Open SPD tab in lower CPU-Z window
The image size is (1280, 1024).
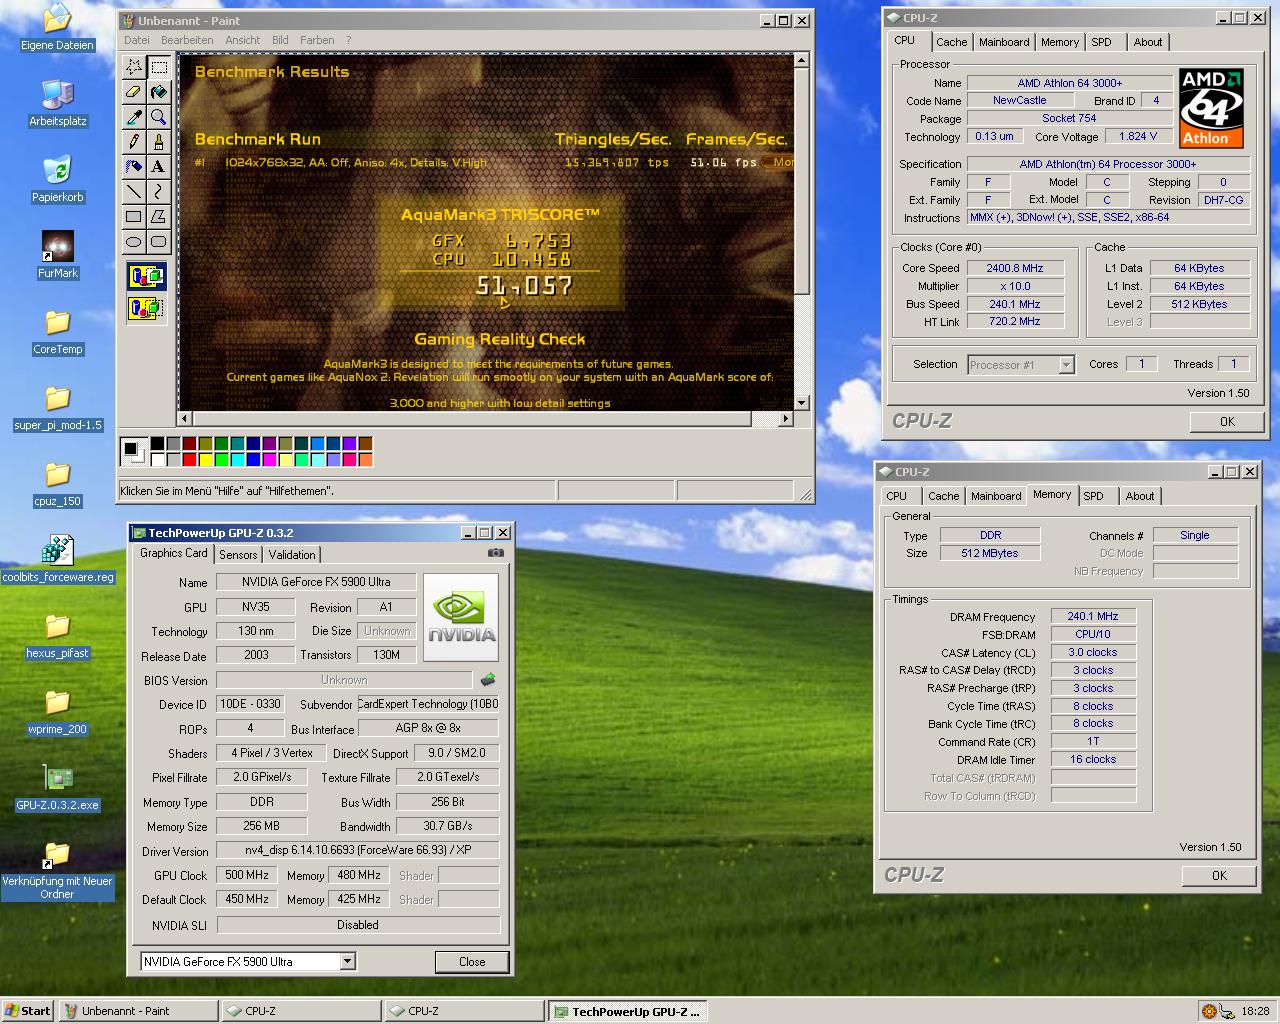point(1094,496)
